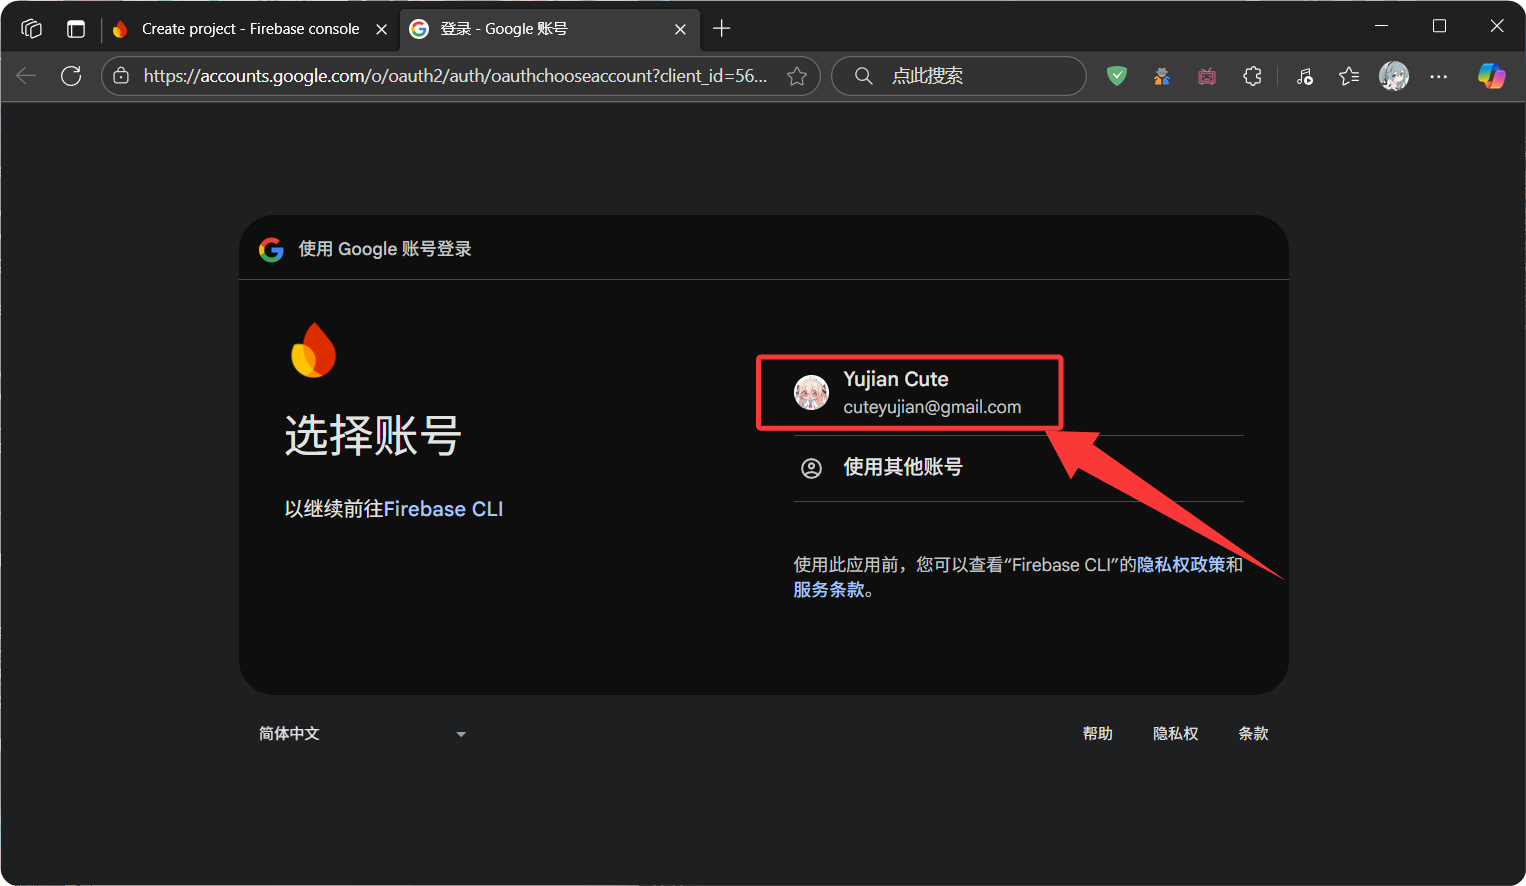Open a new browser tab
The width and height of the screenshot is (1526, 886).
pyautogui.click(x=721, y=29)
